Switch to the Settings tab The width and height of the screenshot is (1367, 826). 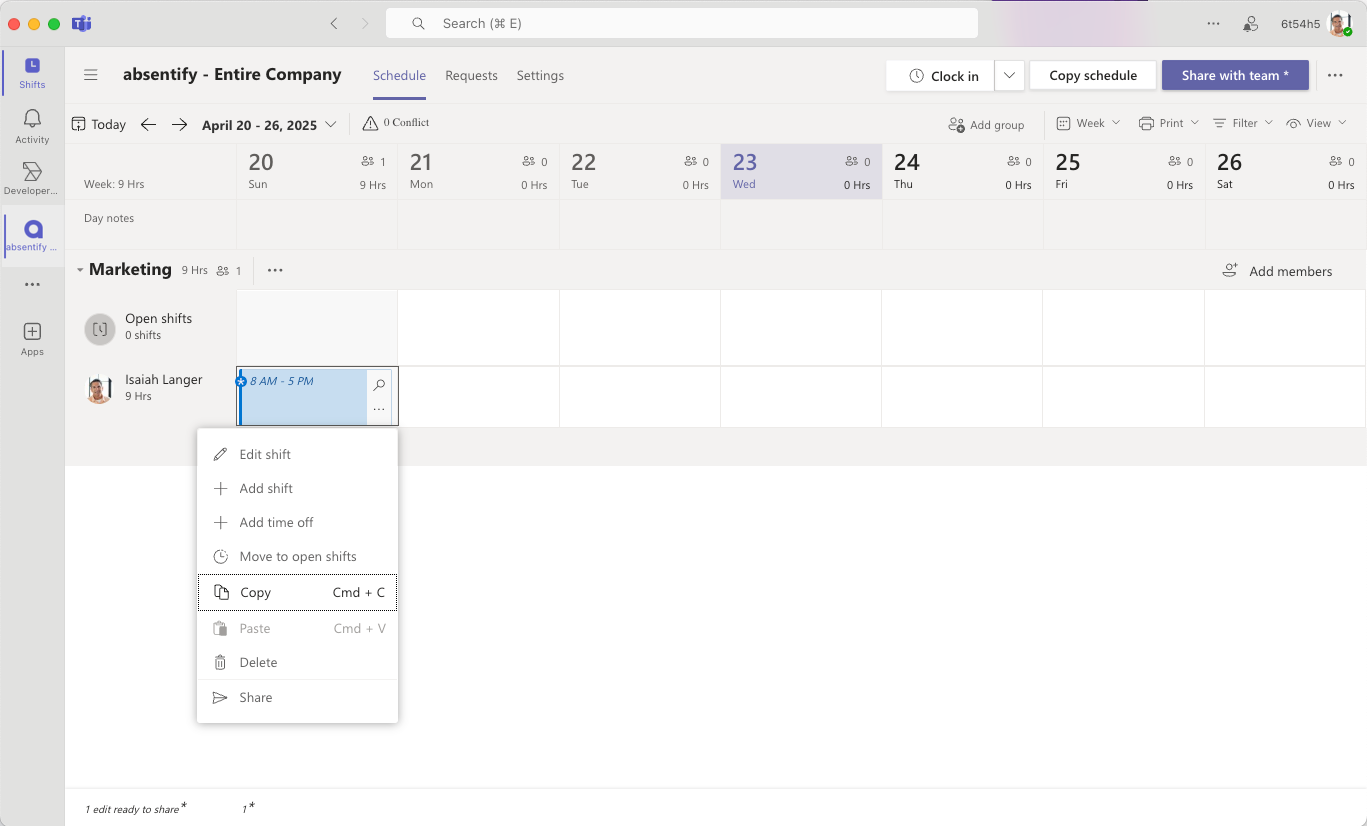[x=540, y=76]
